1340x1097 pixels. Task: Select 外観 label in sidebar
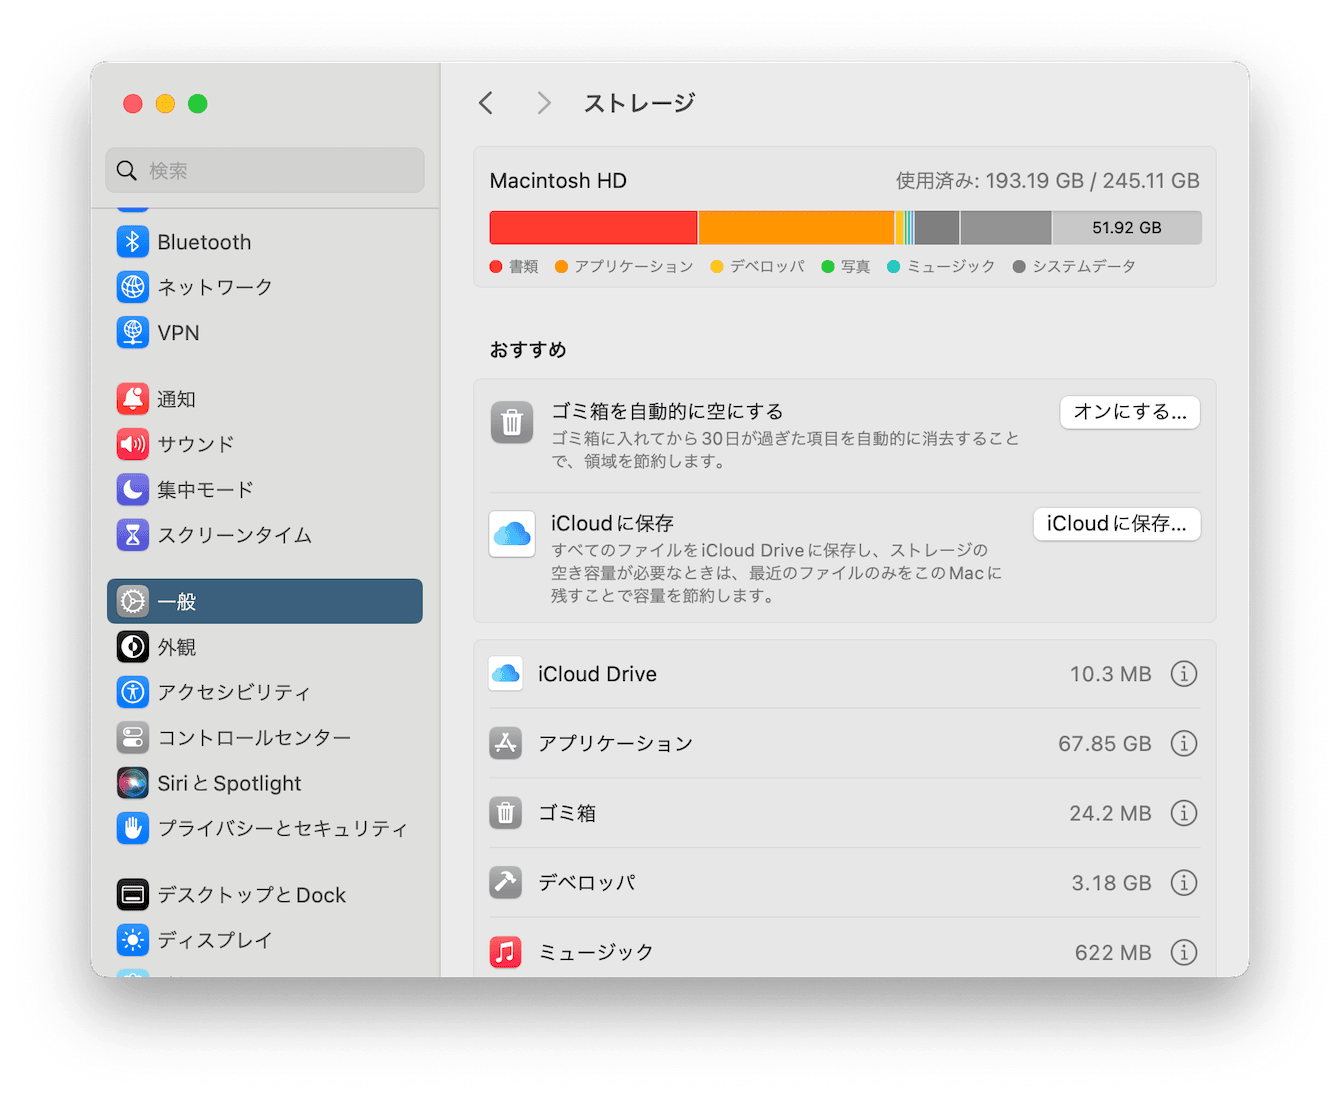click(x=177, y=647)
